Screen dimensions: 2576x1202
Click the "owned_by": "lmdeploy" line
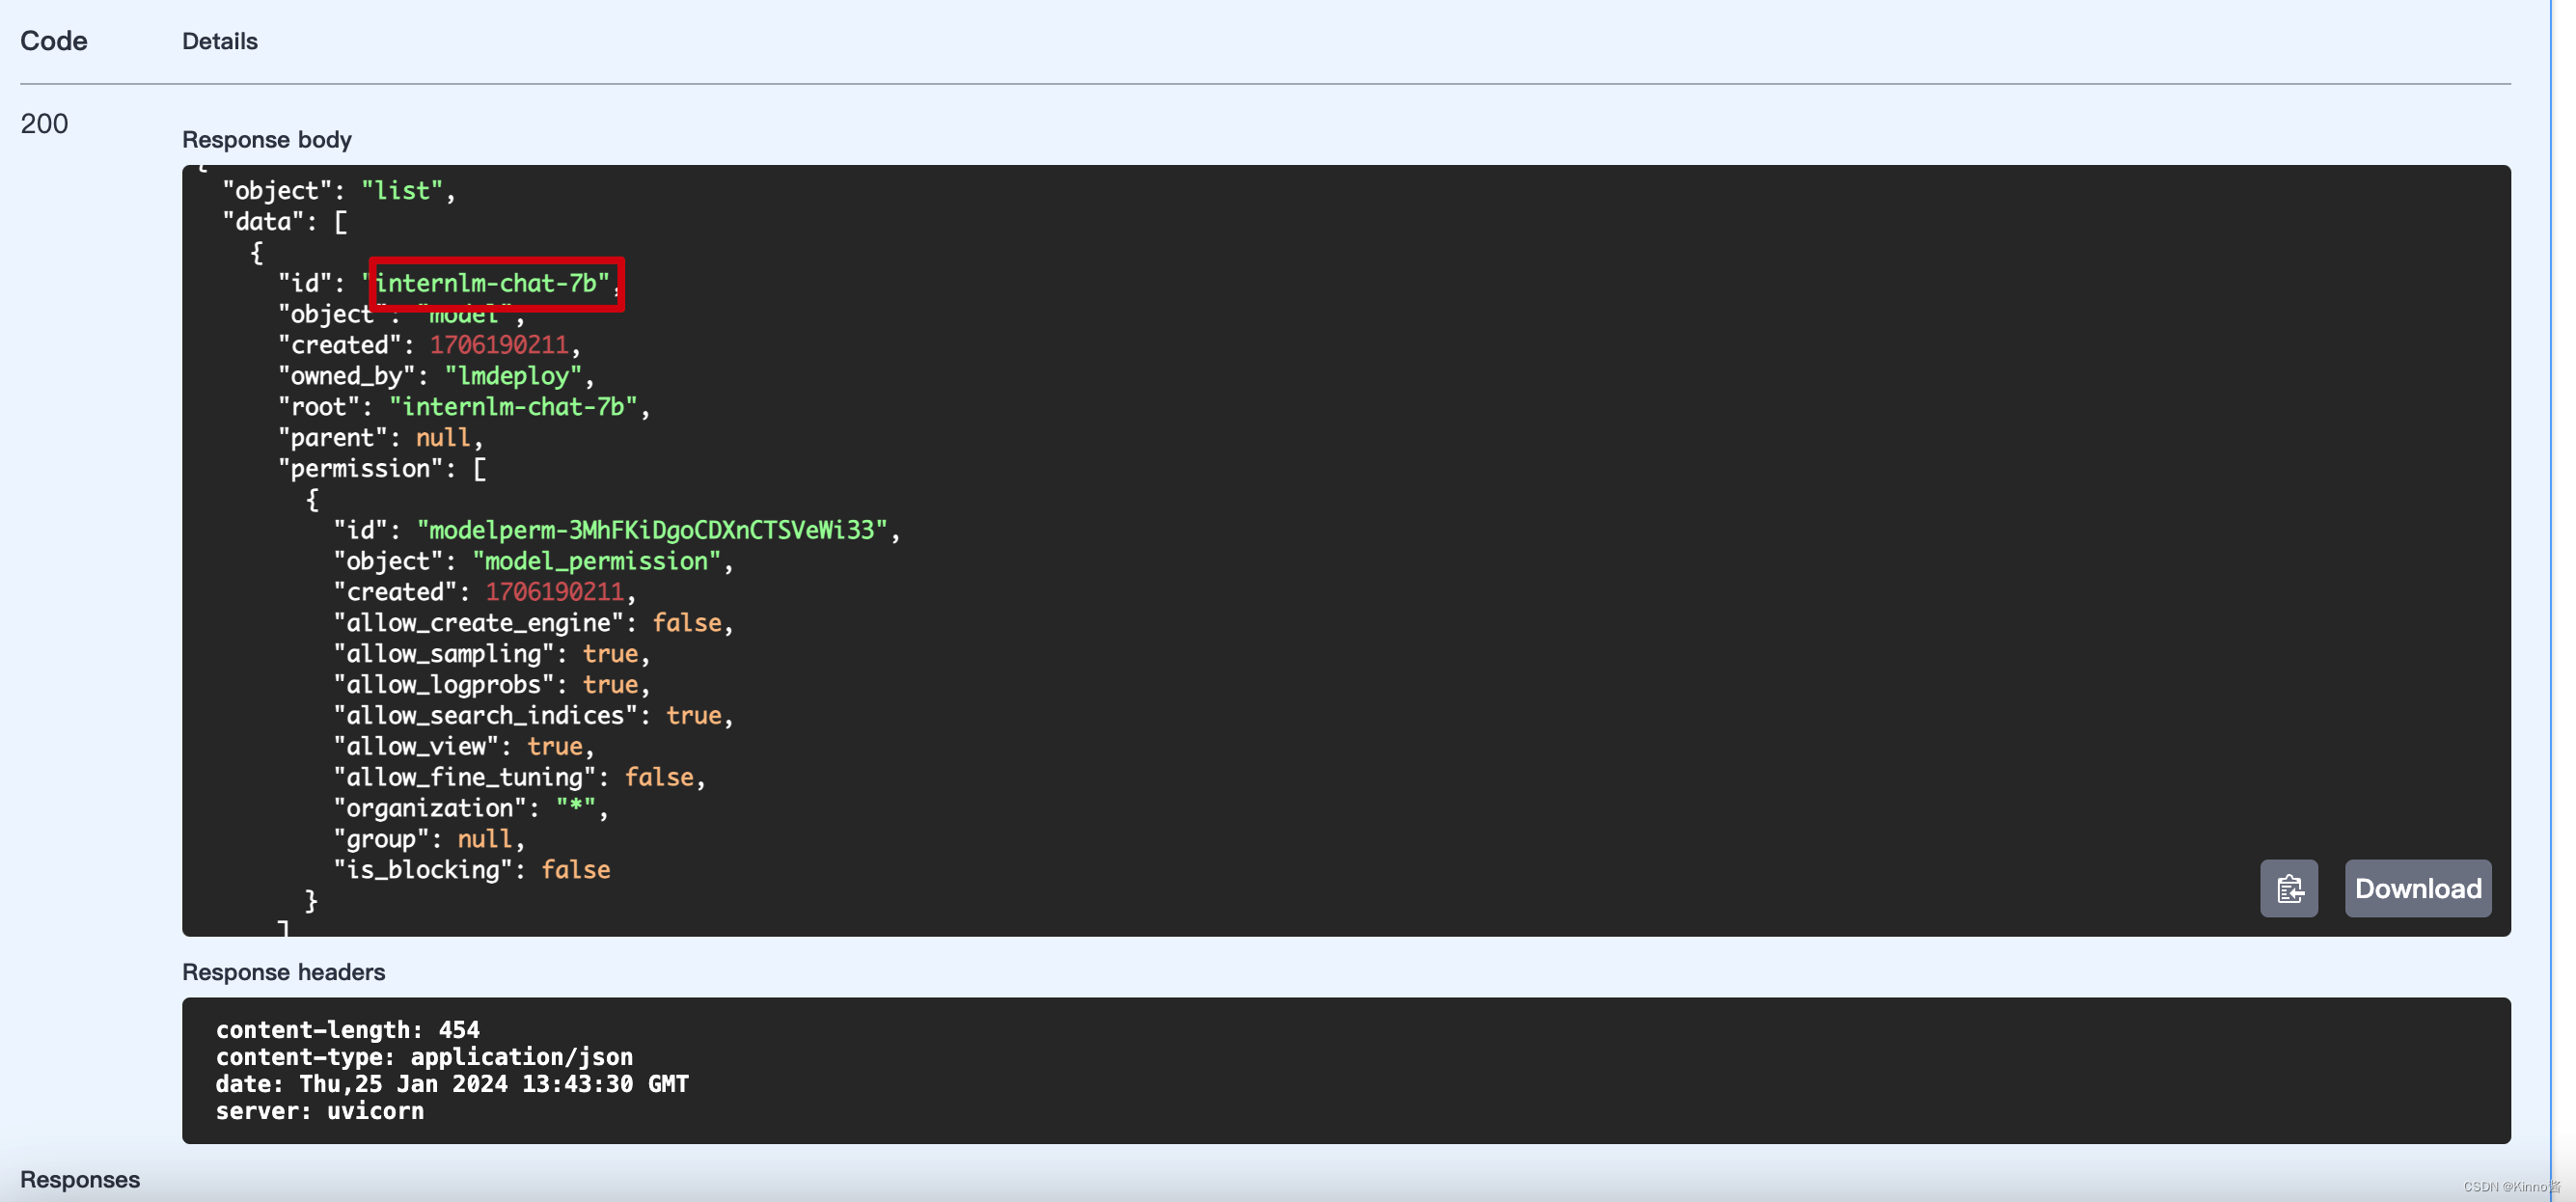point(436,376)
